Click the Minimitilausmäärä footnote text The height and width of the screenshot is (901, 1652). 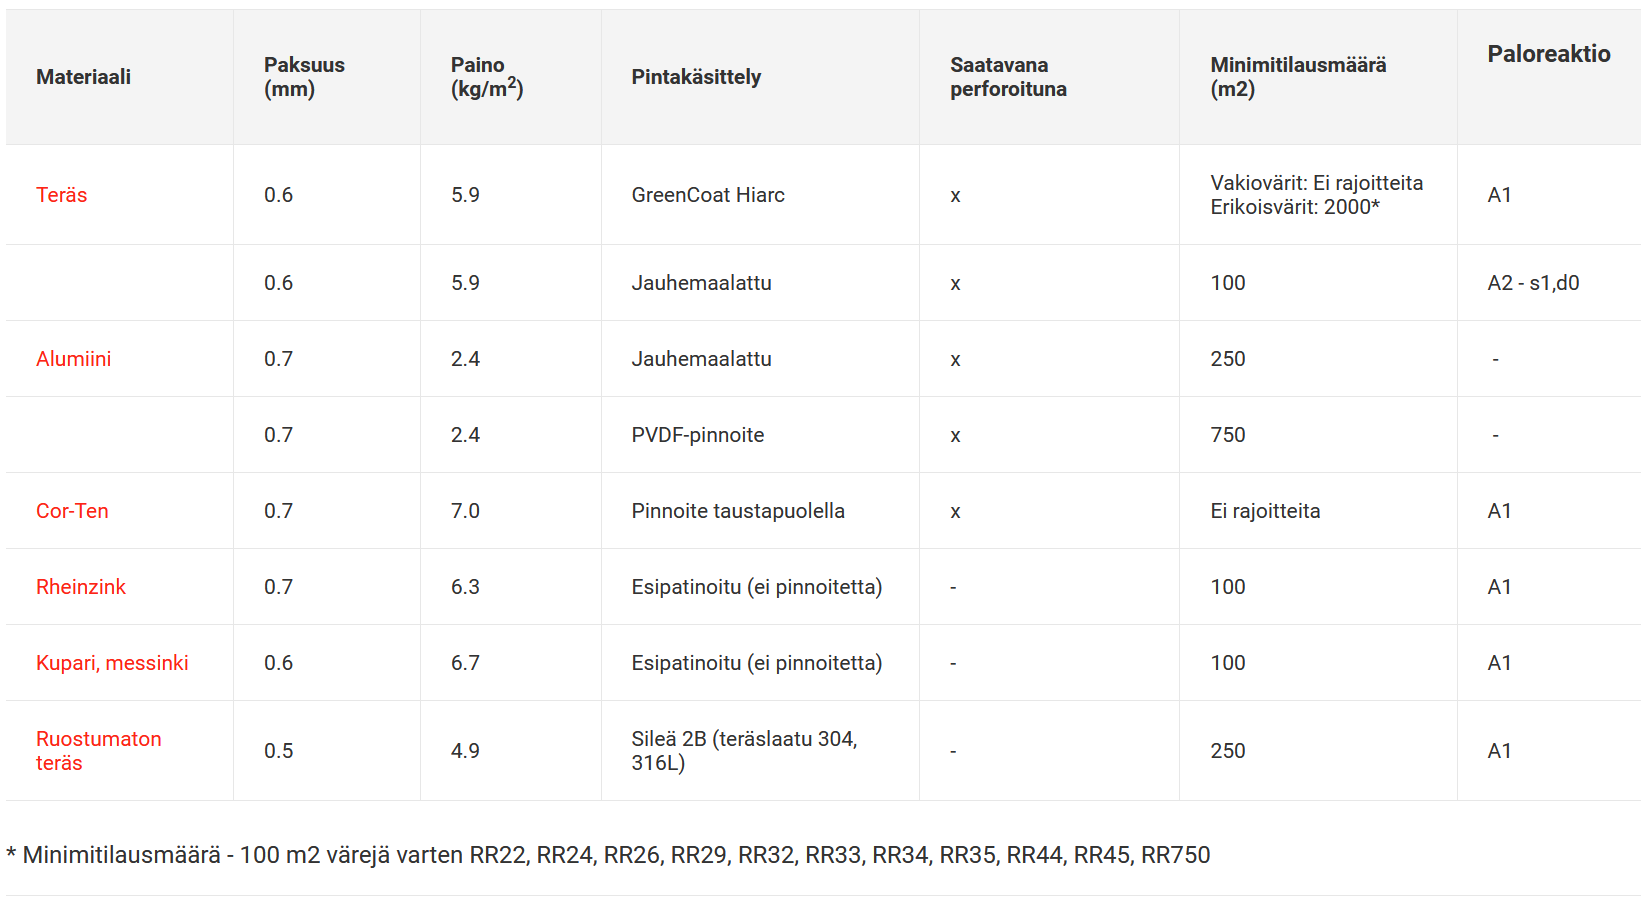click(608, 855)
